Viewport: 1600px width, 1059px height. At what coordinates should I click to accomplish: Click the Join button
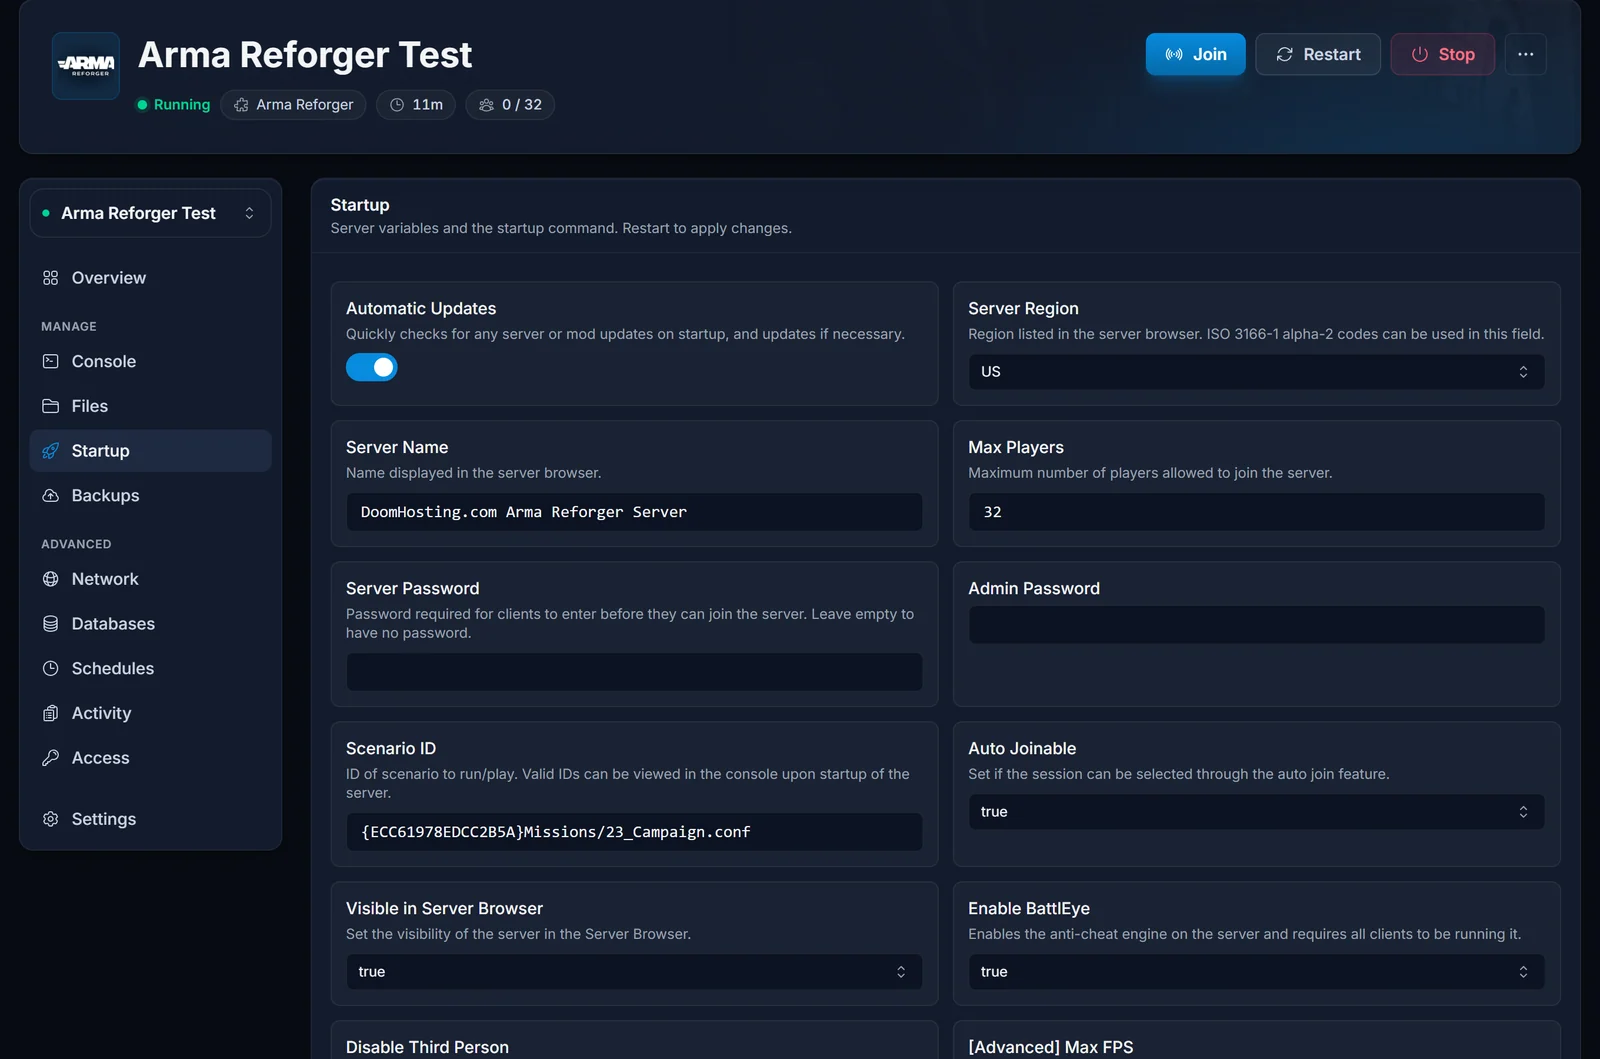coord(1195,54)
